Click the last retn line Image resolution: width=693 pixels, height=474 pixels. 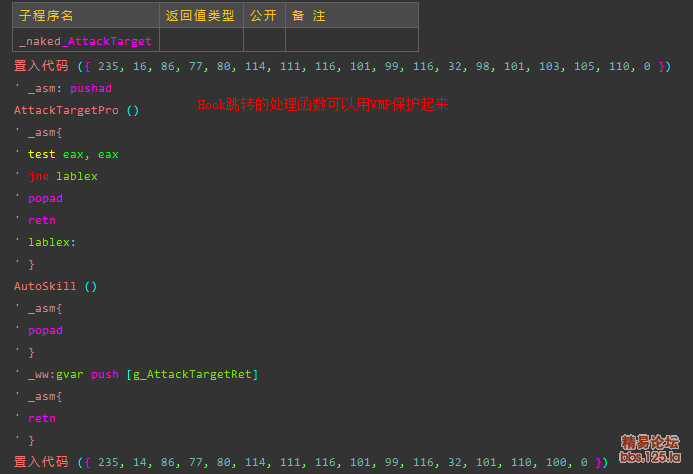click(42, 418)
